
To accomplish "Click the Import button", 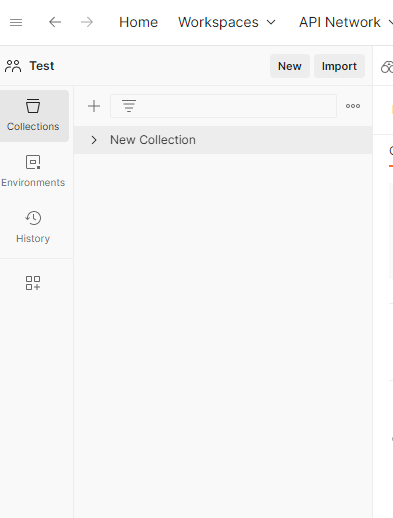I will tap(339, 66).
